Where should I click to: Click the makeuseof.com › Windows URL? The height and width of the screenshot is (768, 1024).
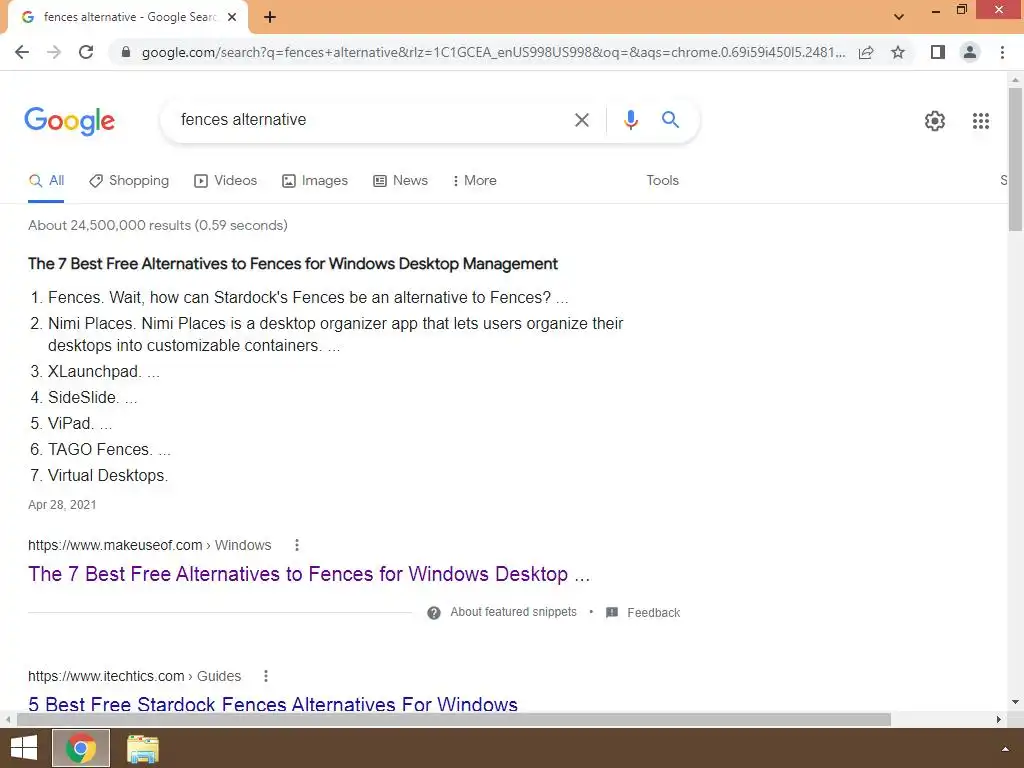coord(150,545)
